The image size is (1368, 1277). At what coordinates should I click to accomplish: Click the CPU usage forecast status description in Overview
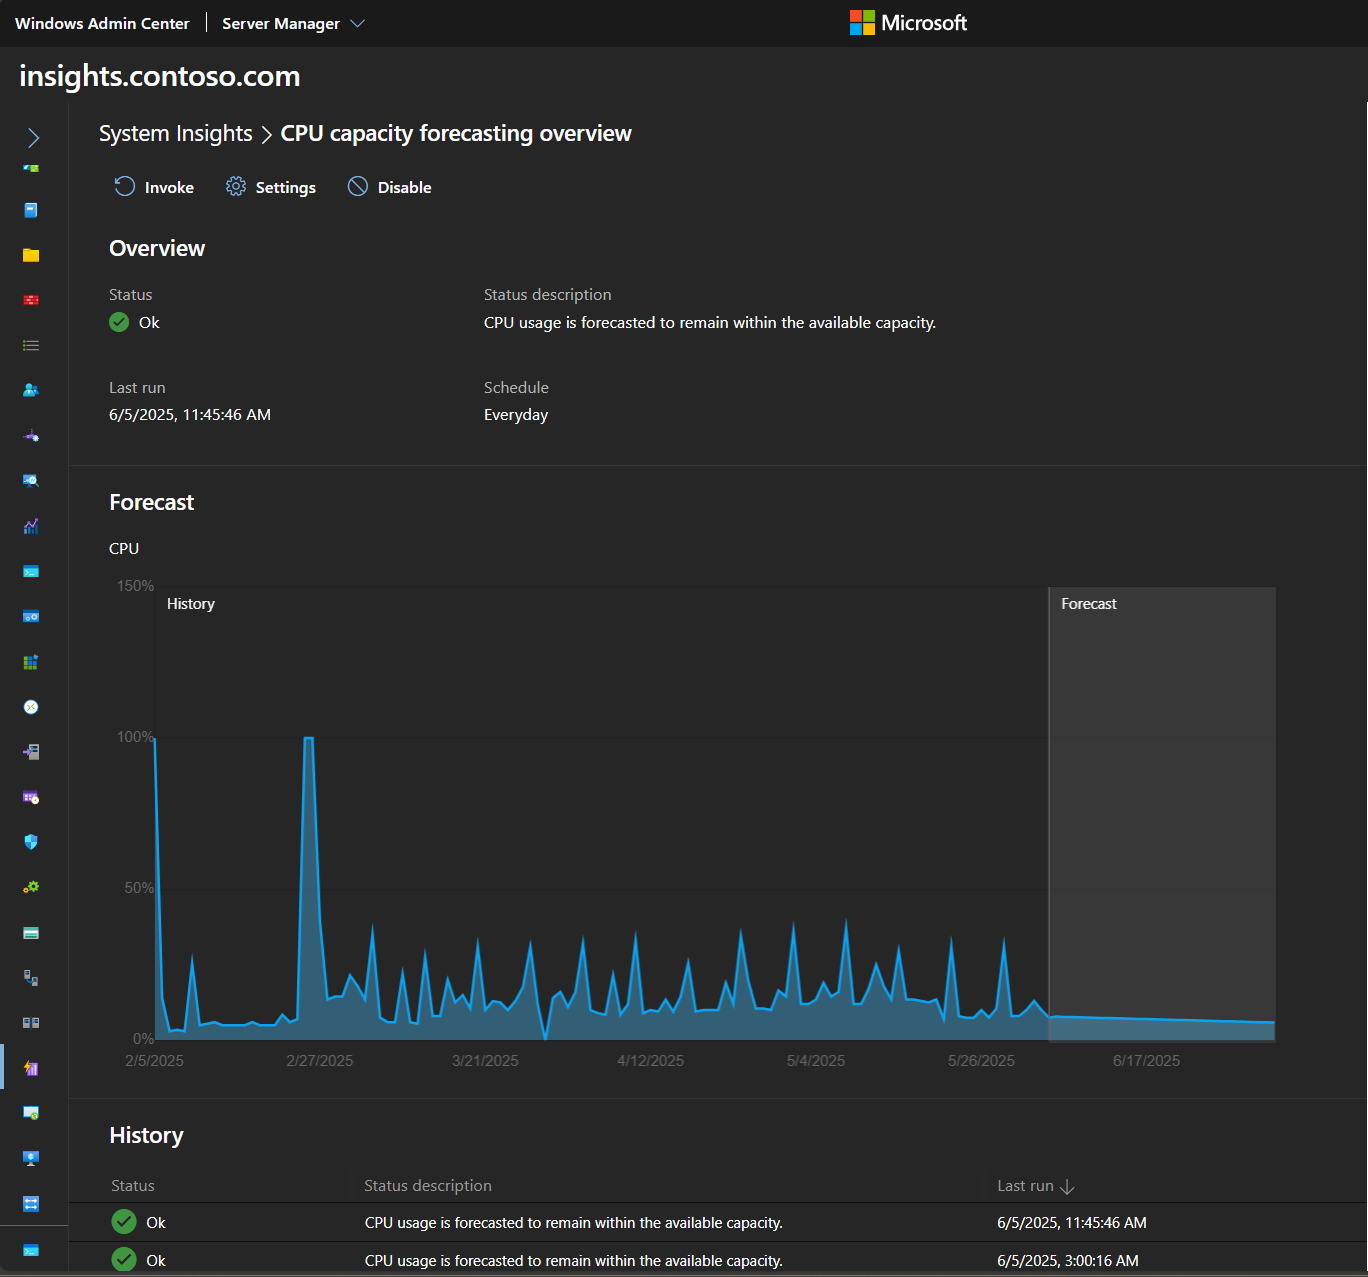click(710, 322)
